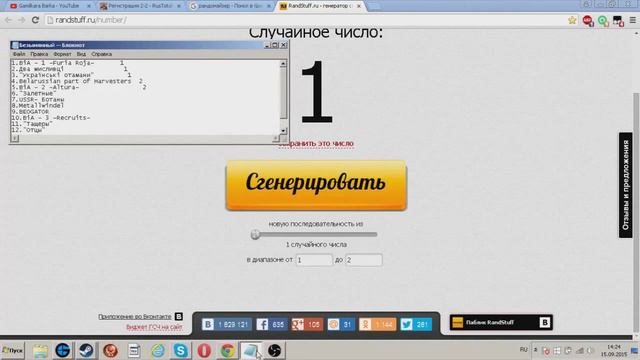This screenshot has width=640, height=360.
Task: Share via Google Plus counter button
Action: tap(307, 324)
